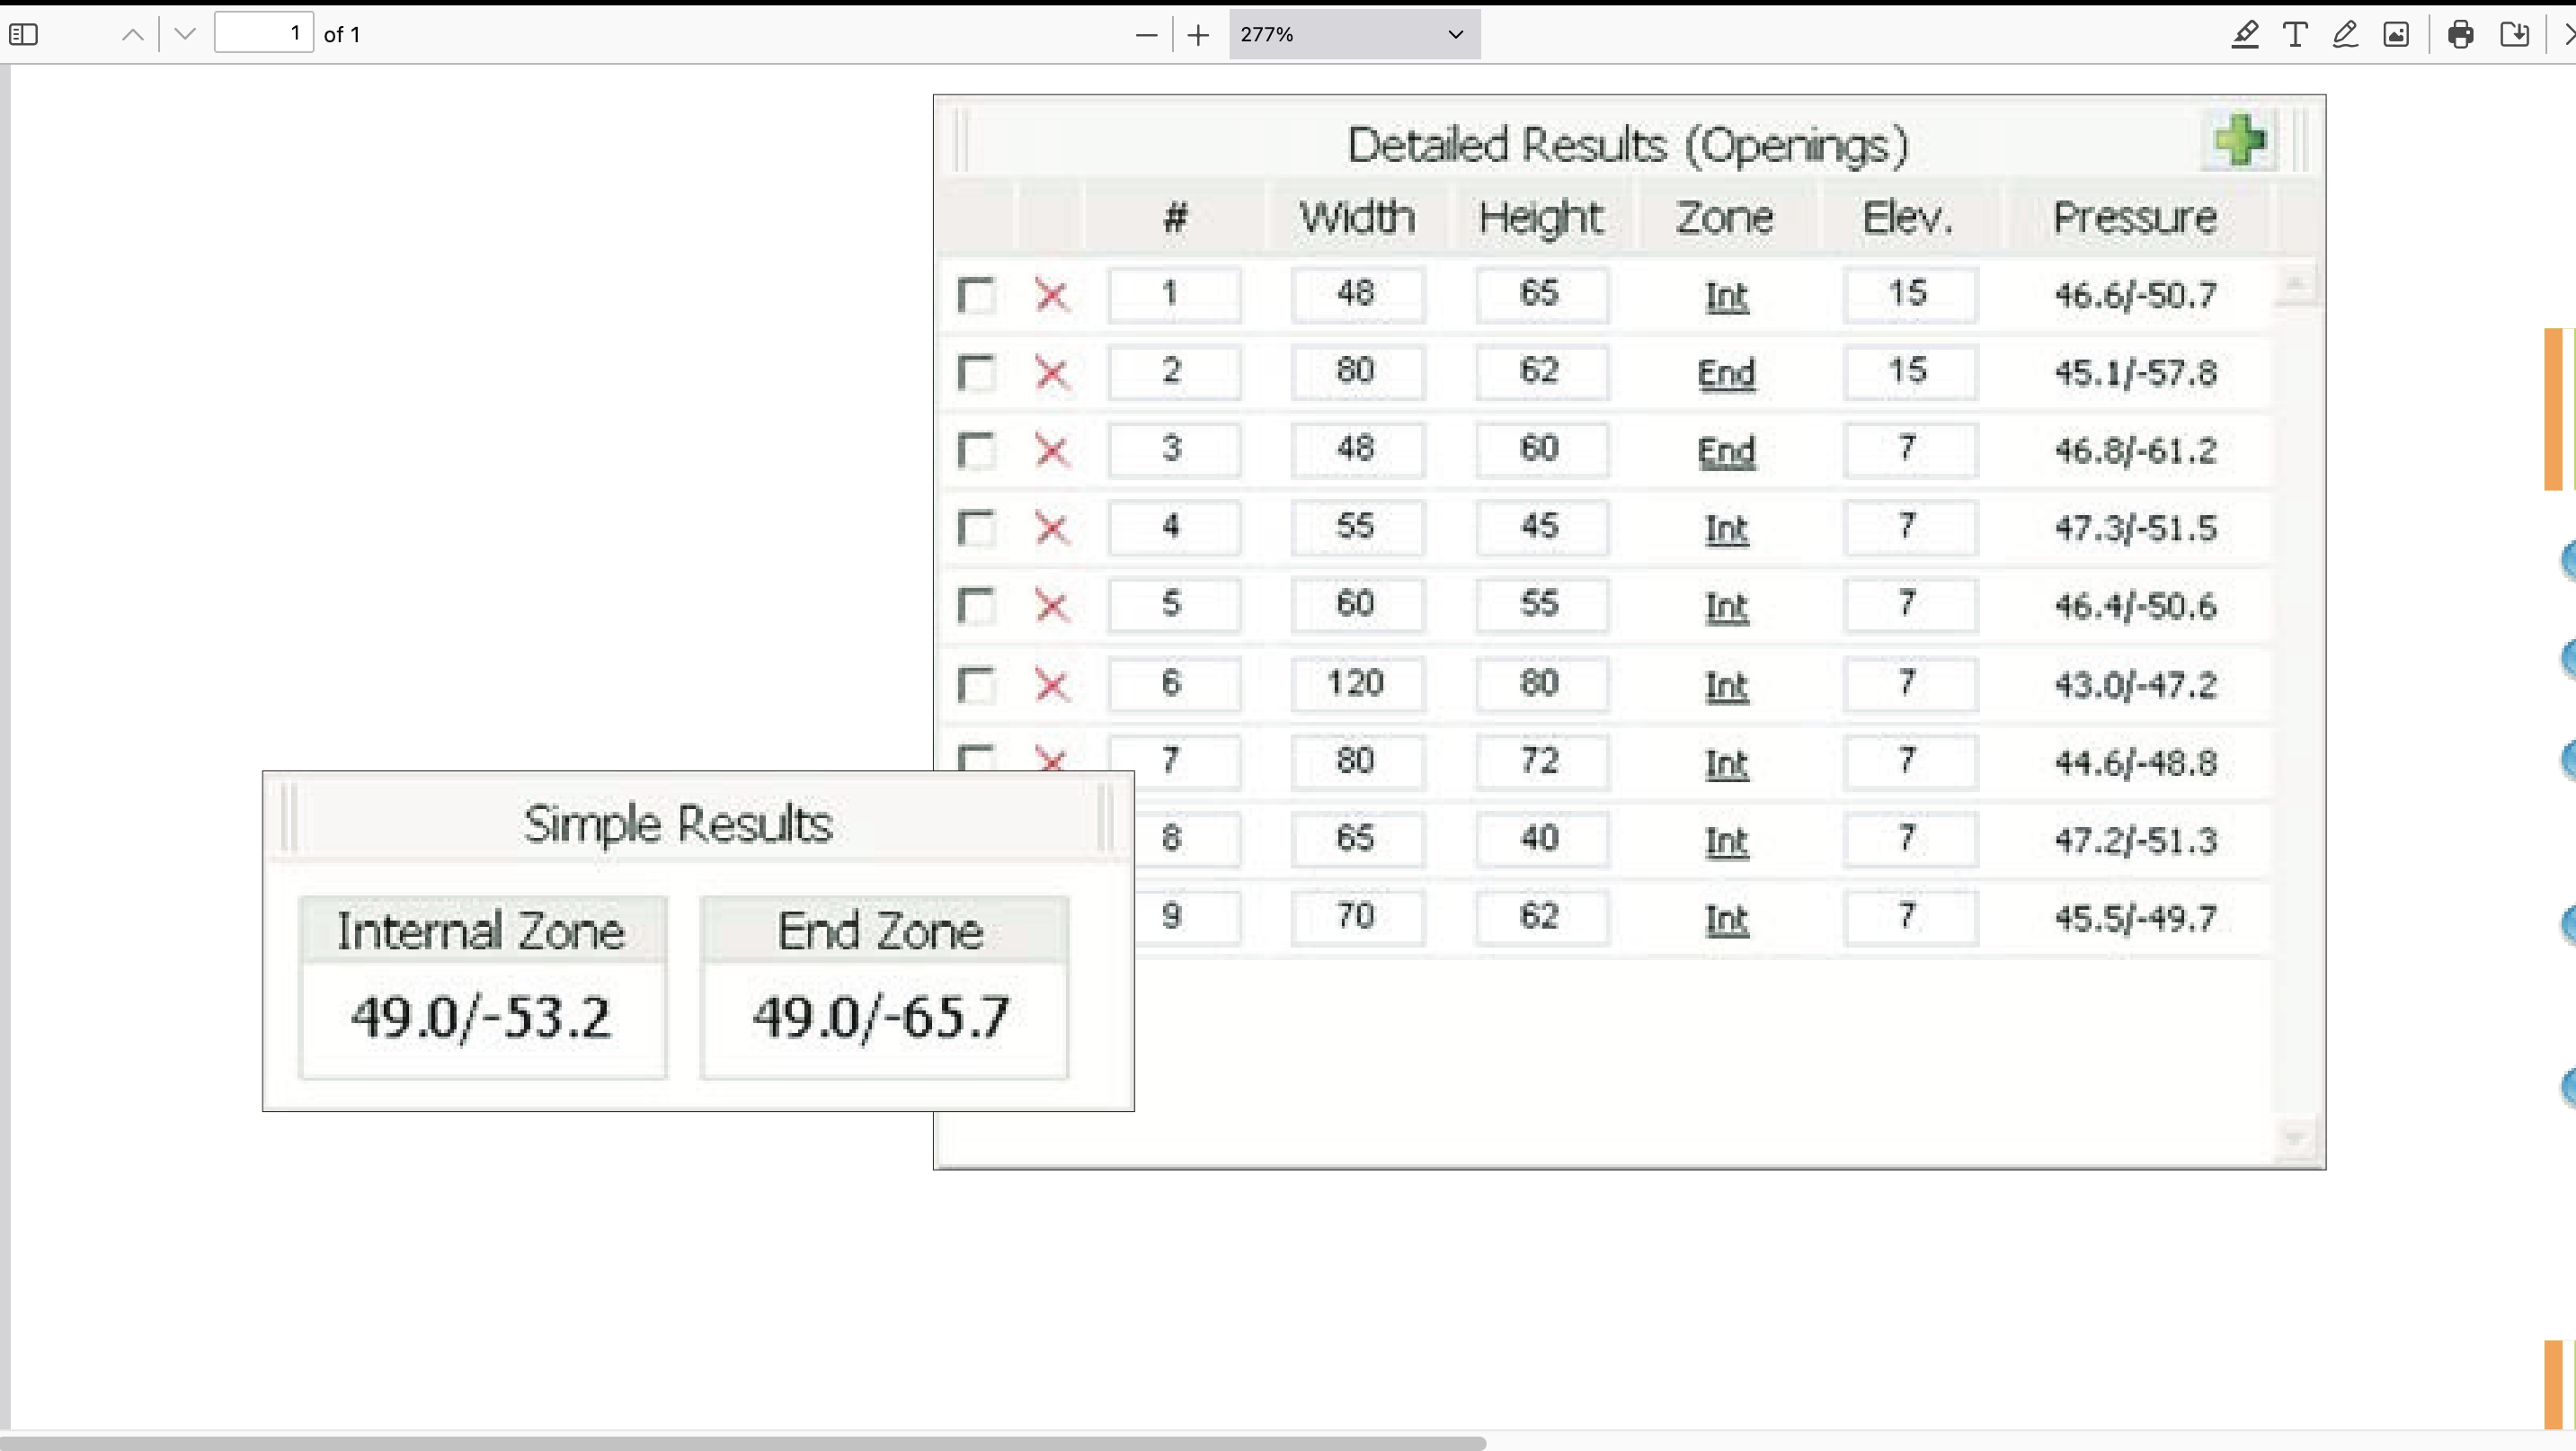The image size is (2576, 1451).
Task: Select the add text tool
Action: 2295,34
